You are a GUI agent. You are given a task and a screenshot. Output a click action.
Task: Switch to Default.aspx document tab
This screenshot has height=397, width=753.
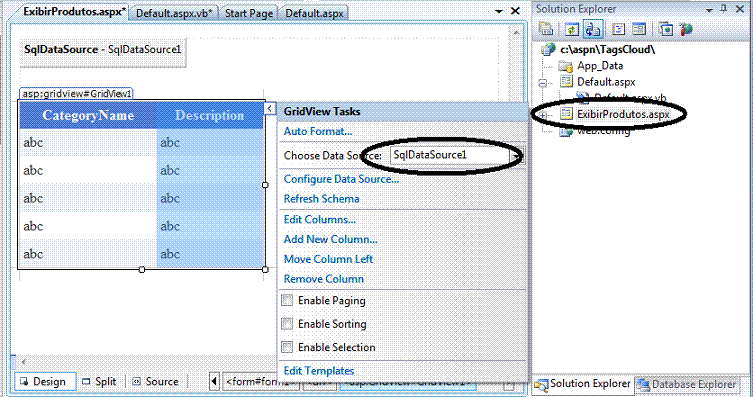point(314,13)
